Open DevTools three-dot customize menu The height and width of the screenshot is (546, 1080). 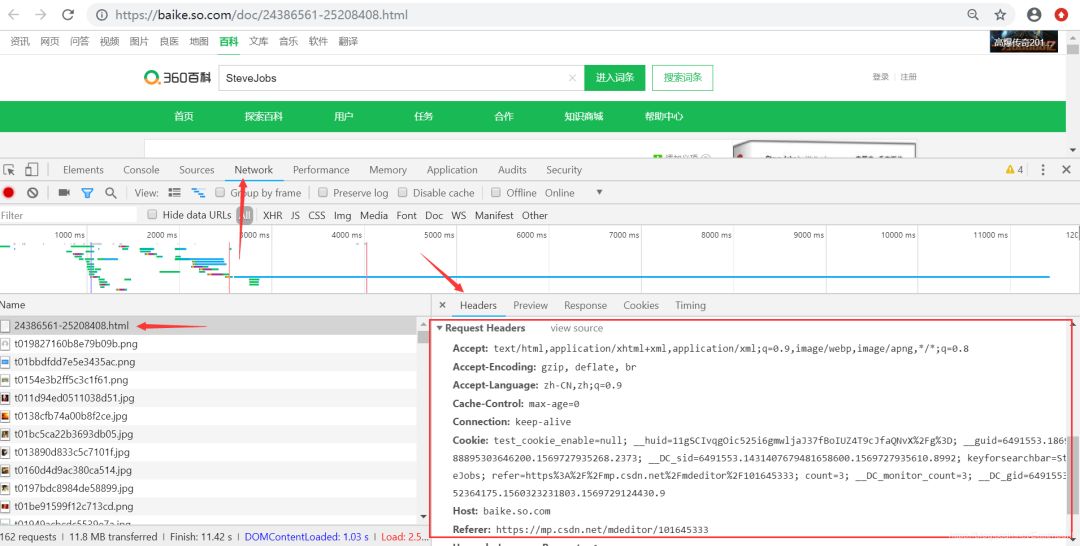pyautogui.click(x=1043, y=169)
